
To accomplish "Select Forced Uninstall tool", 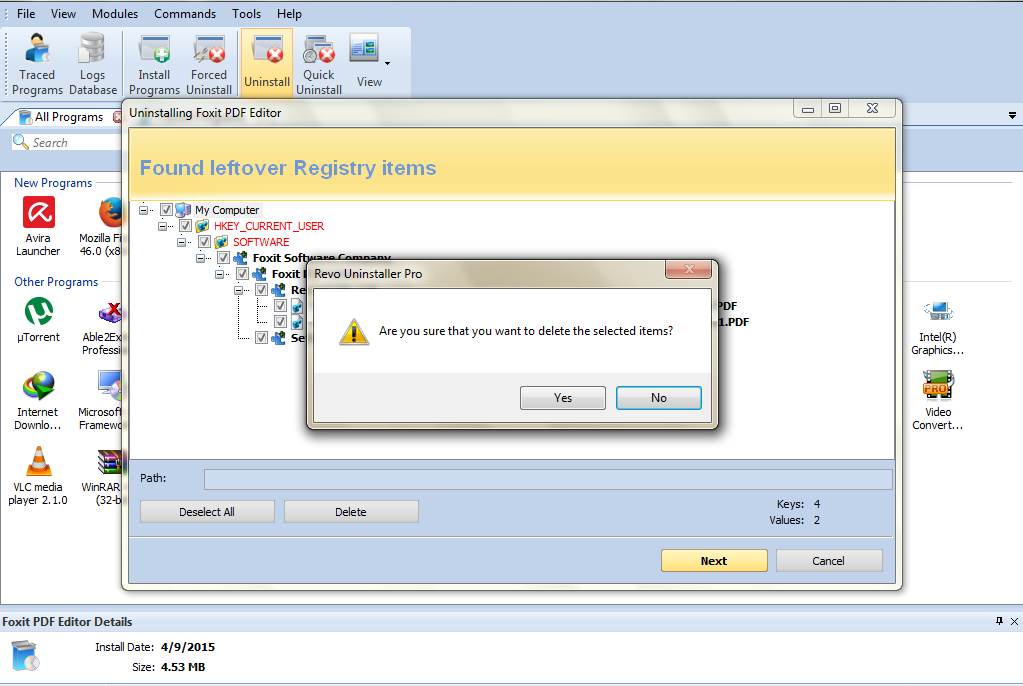I will 209,65.
